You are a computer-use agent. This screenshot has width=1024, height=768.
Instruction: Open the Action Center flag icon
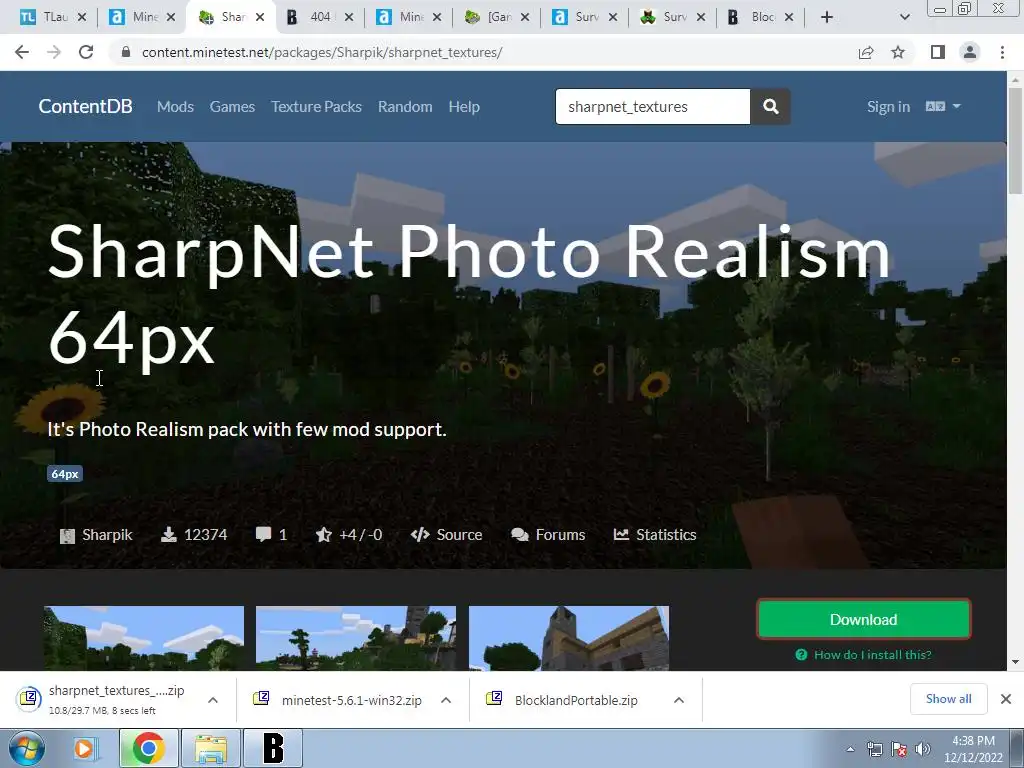(899, 749)
